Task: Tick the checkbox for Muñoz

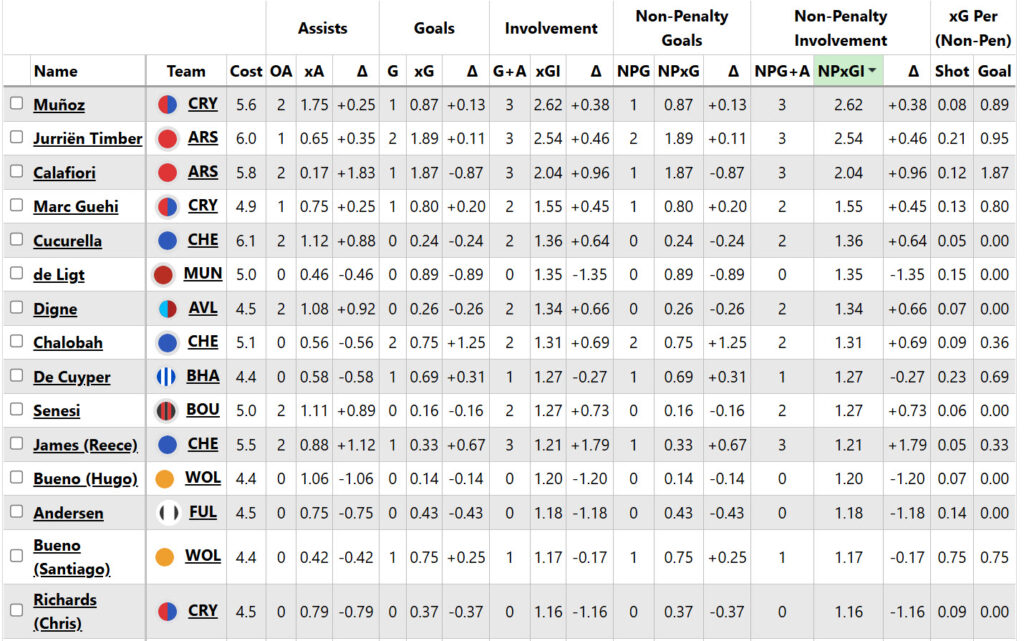Action: pyautogui.click(x=16, y=104)
